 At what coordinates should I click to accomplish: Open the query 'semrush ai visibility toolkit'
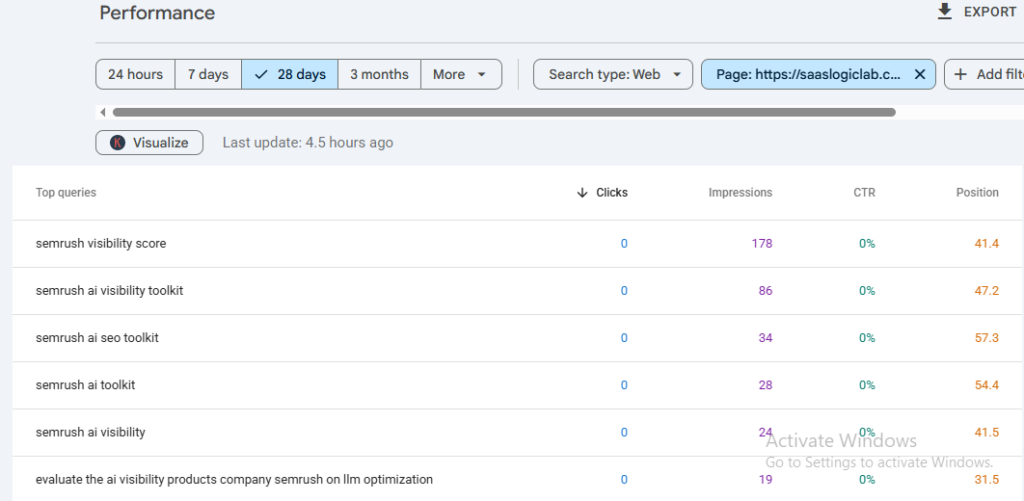coord(109,291)
